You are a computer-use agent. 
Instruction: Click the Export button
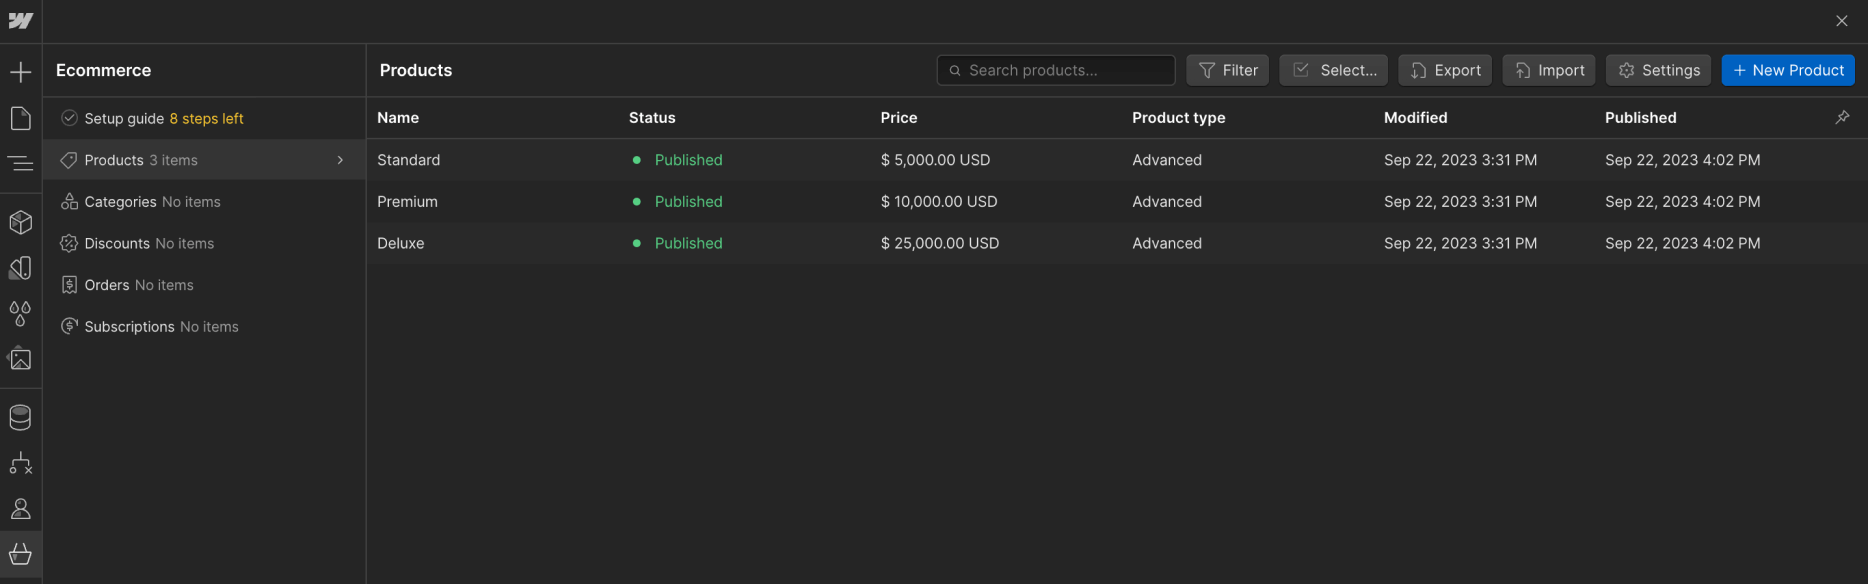[1445, 70]
